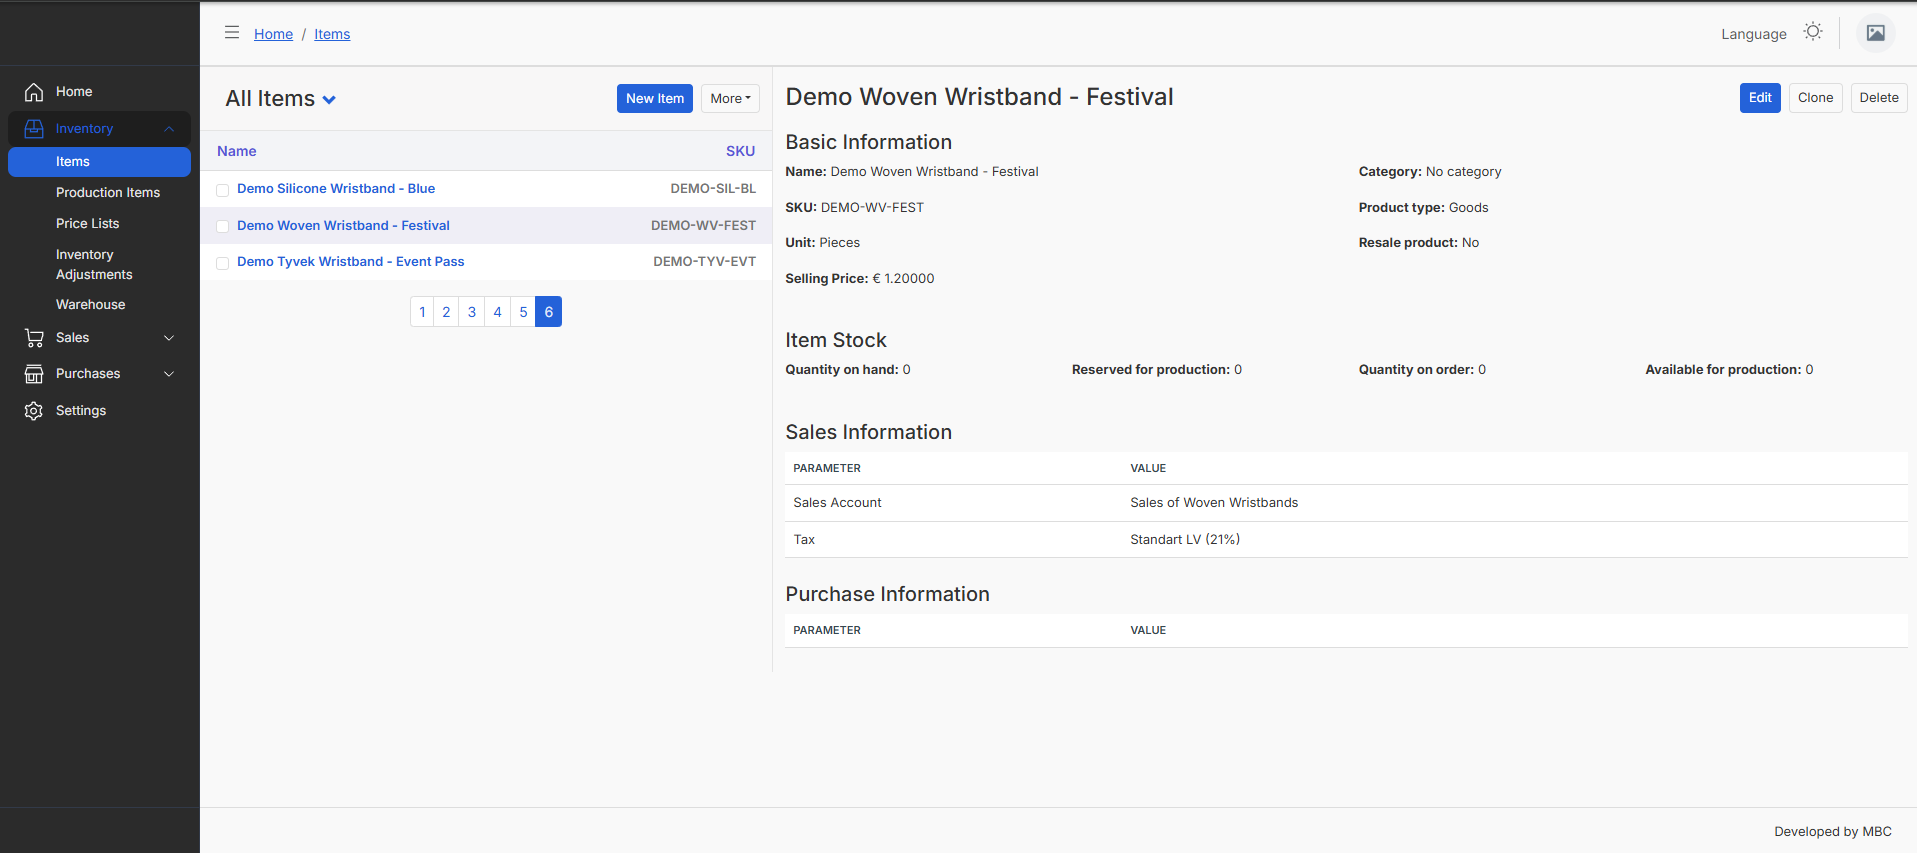Go to page 3 of items
The width and height of the screenshot is (1917, 853).
click(472, 312)
